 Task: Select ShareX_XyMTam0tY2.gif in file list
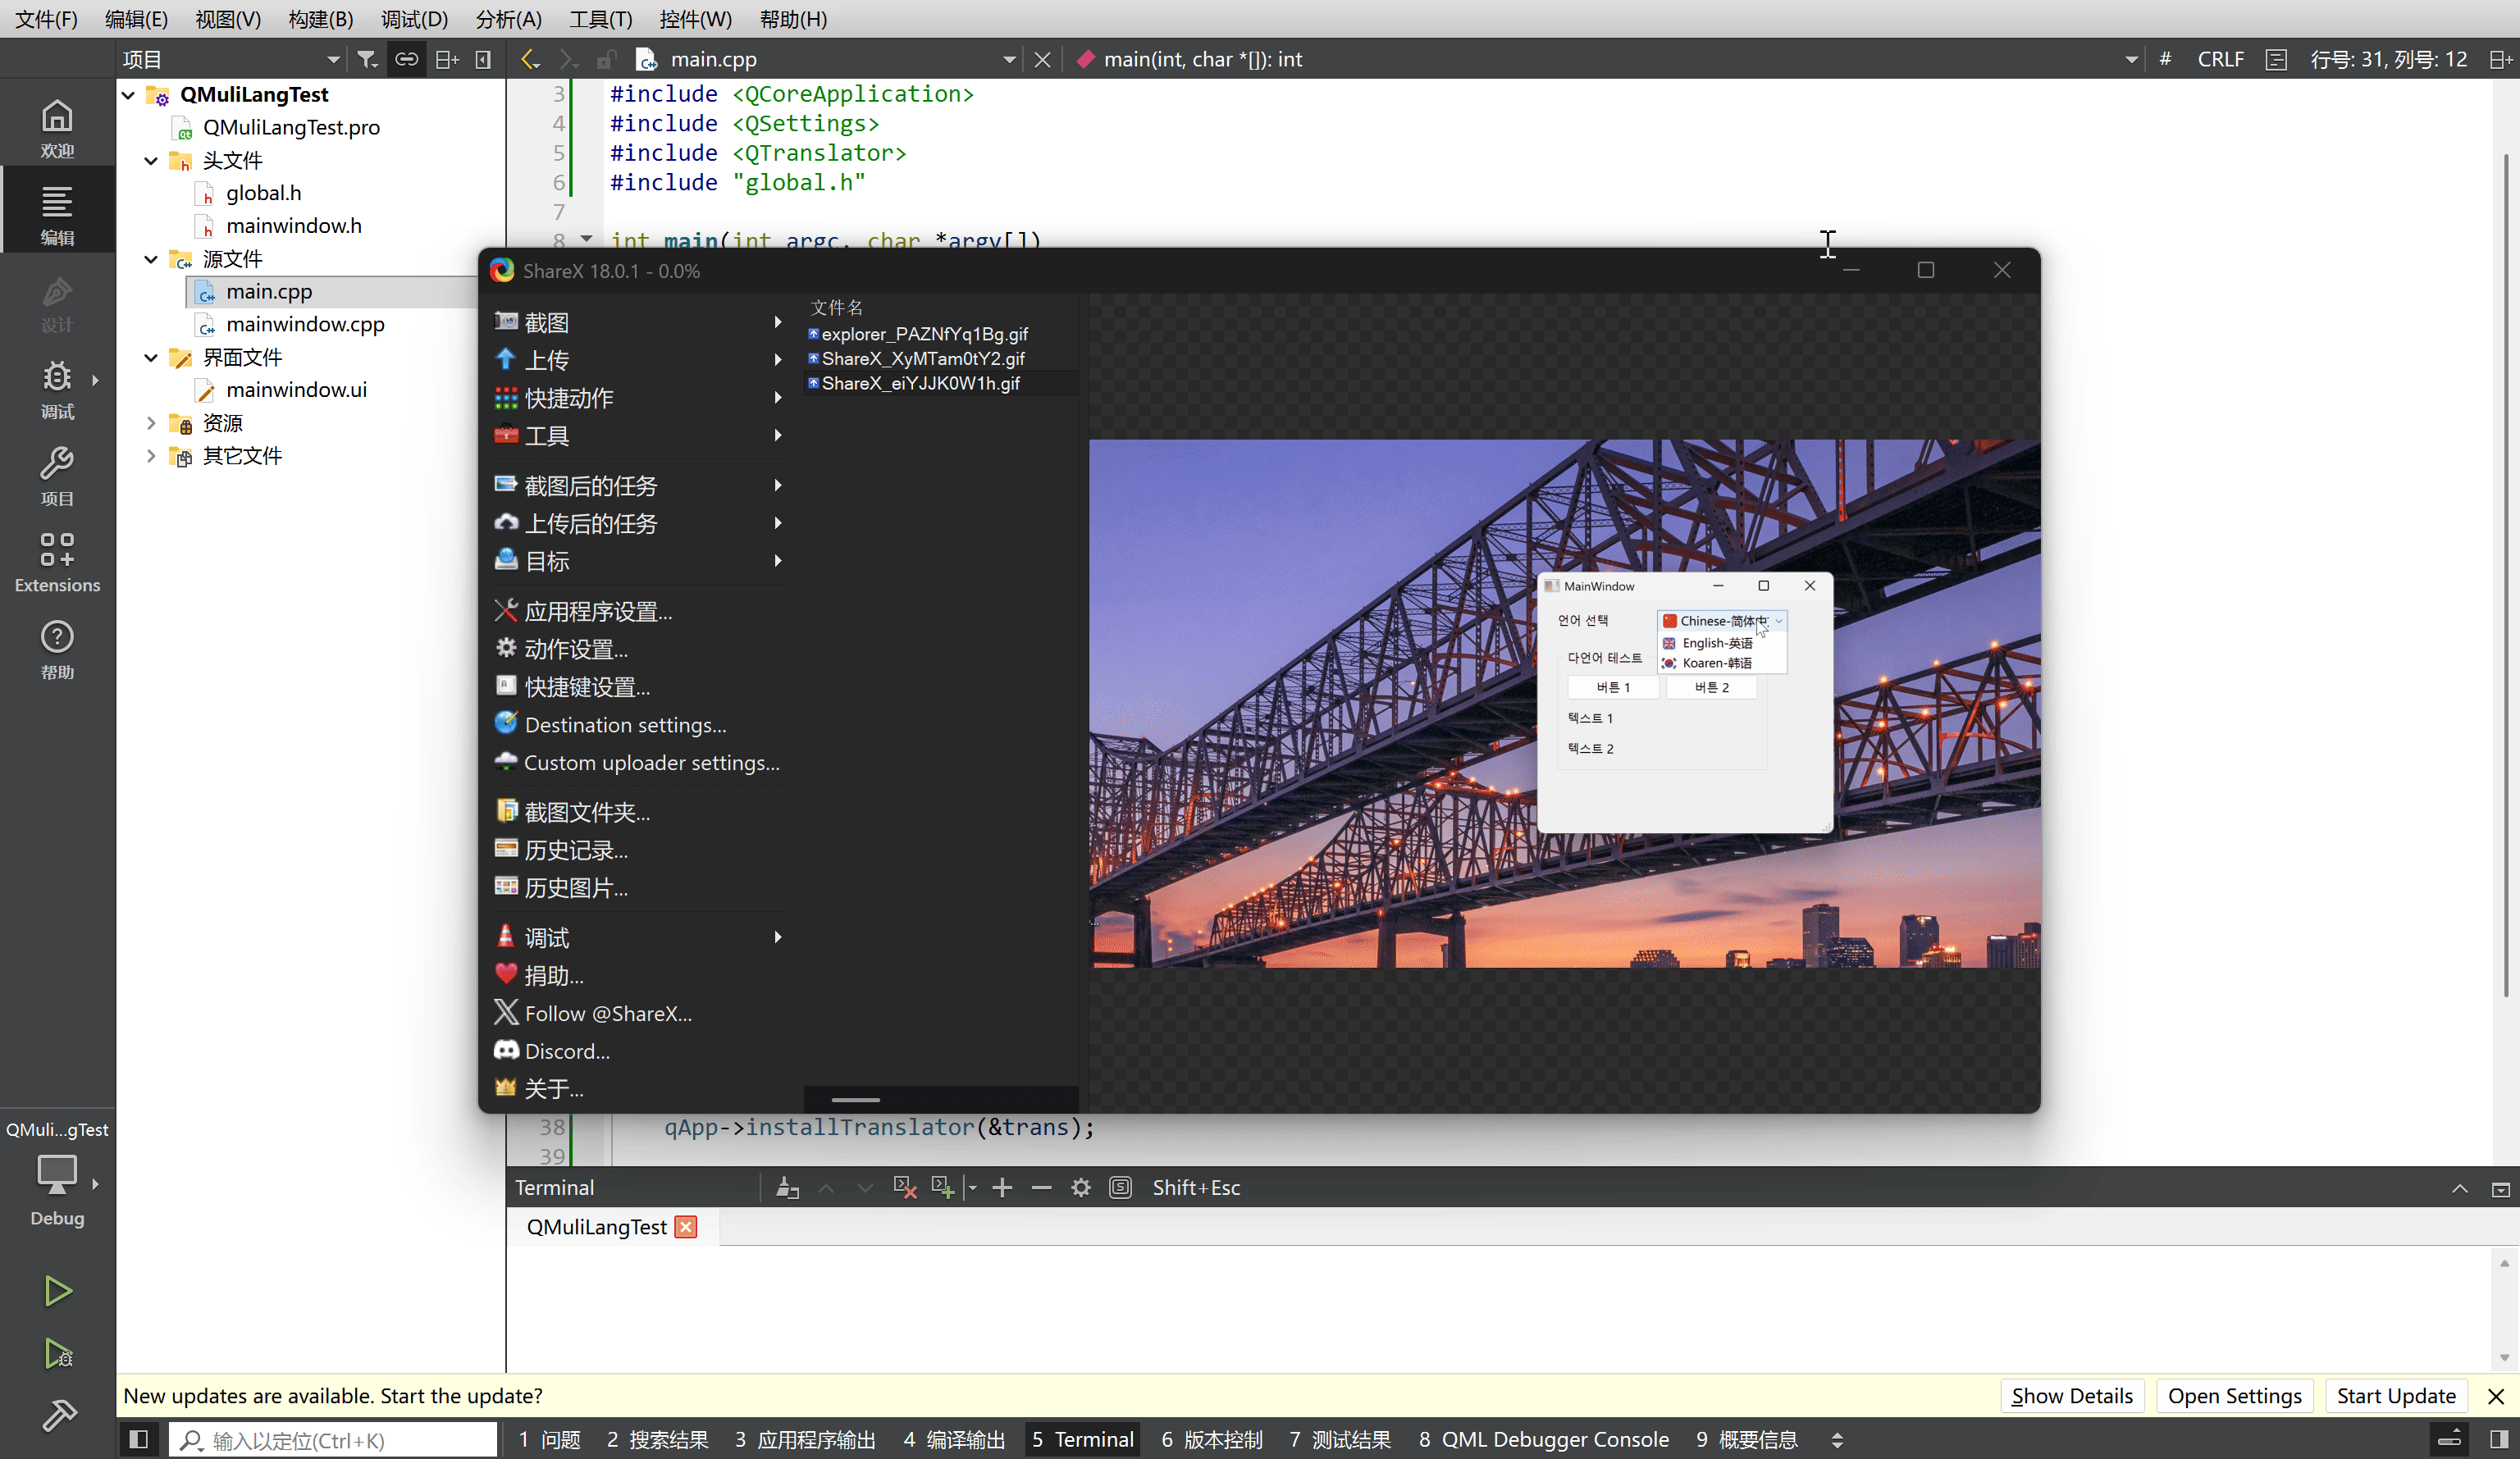(922, 359)
